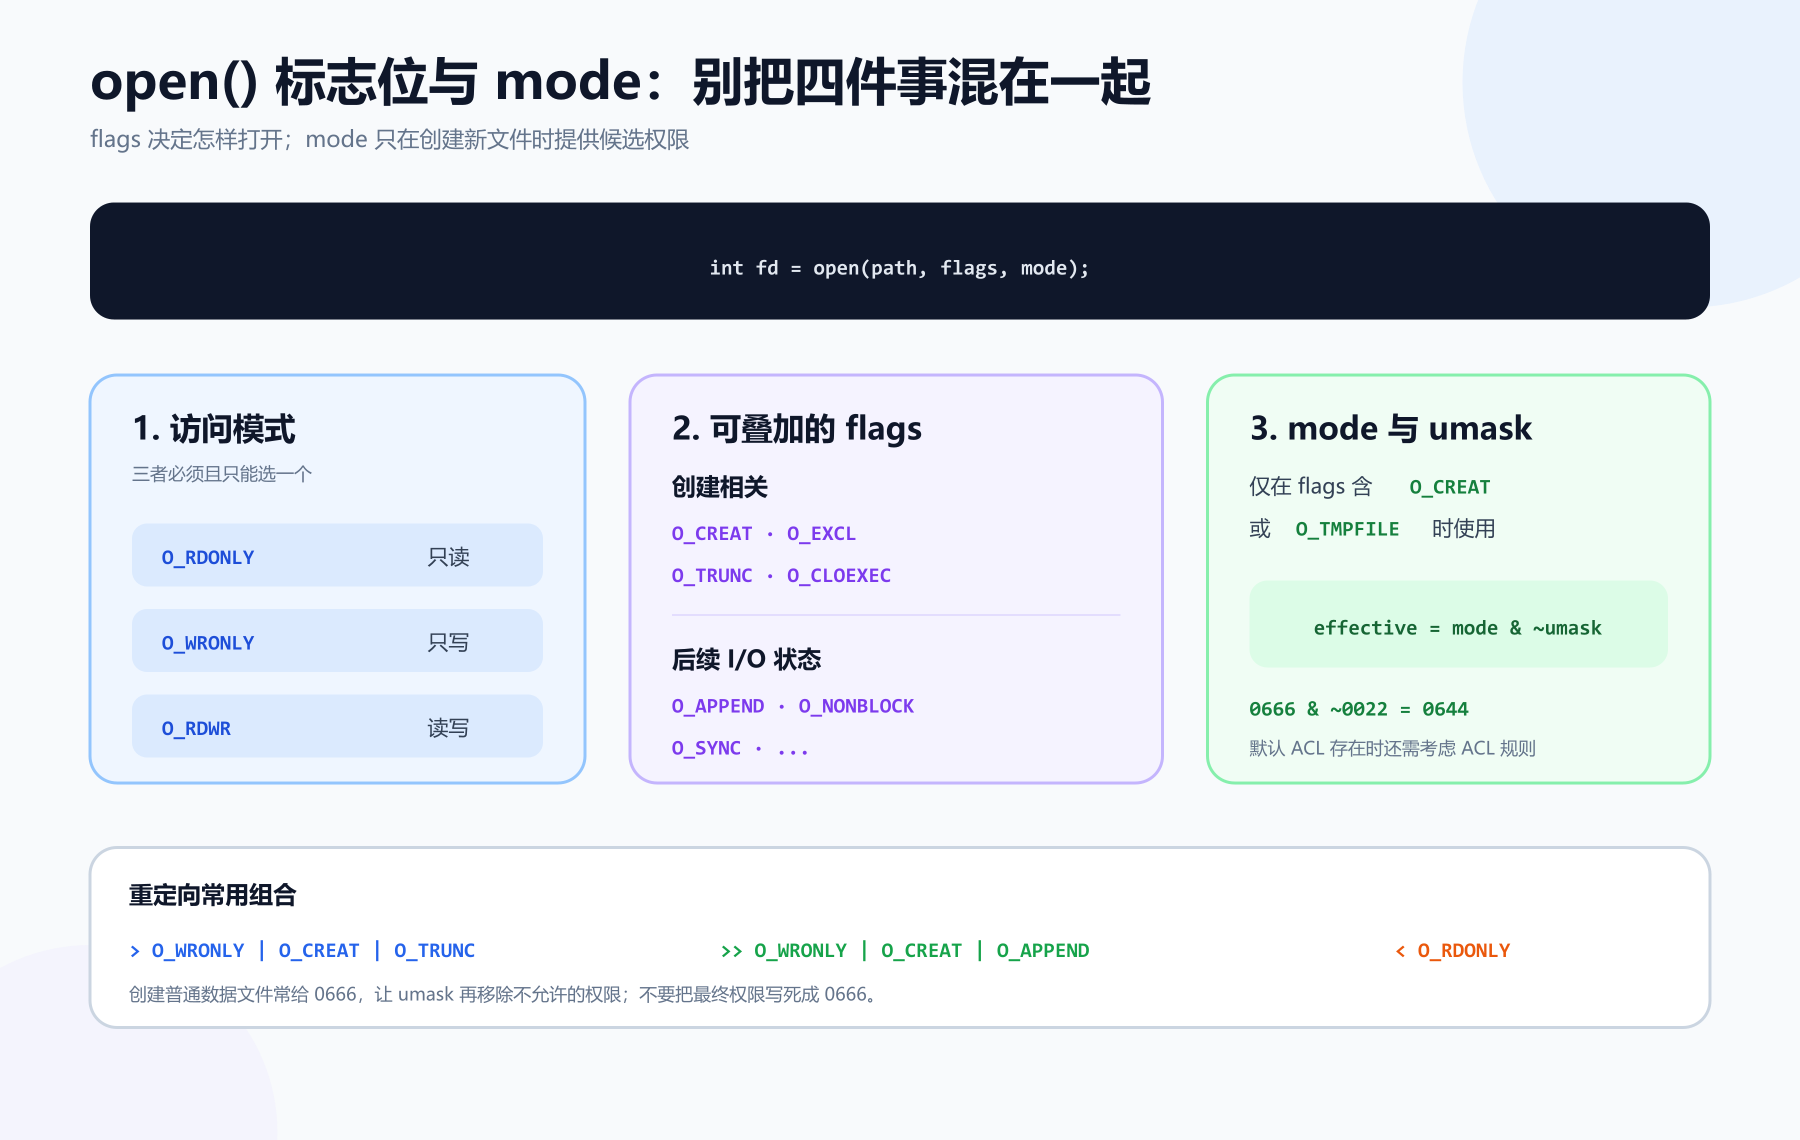Select the O_RDONLY 只读 row
The image size is (1800, 1140).
pos(337,556)
